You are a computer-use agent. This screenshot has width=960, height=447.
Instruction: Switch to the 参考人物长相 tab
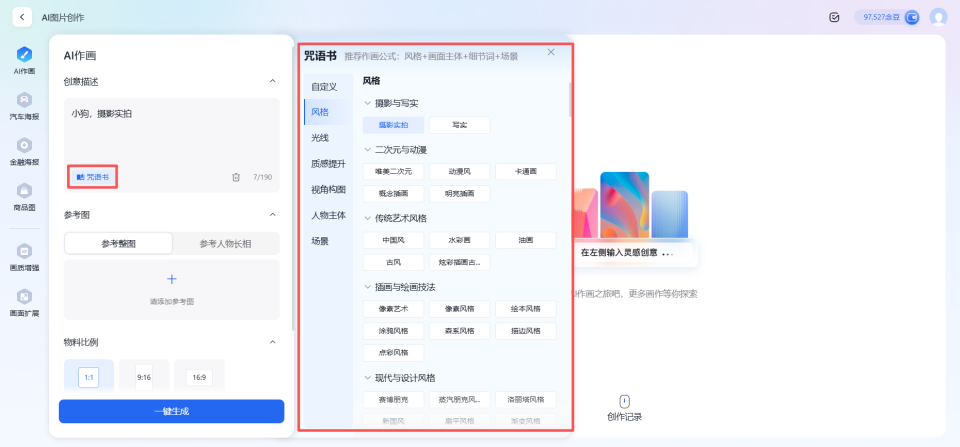pos(225,243)
